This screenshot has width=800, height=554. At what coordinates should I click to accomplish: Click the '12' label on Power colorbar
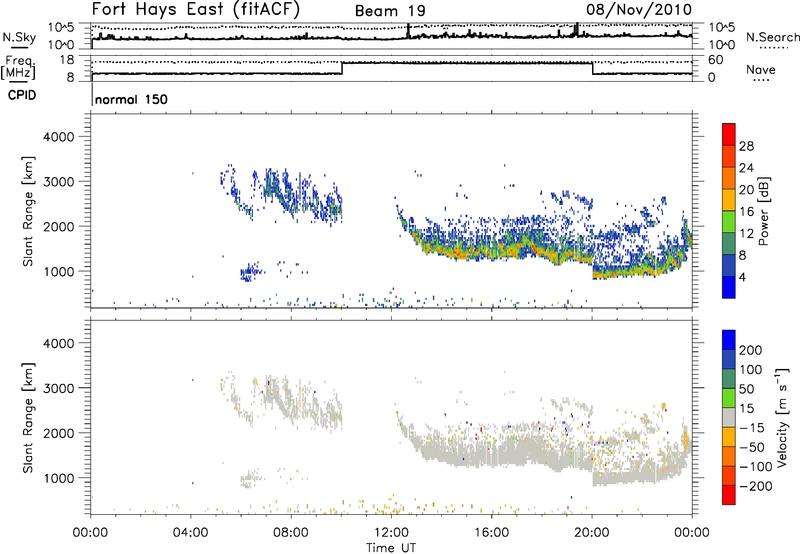[x=746, y=234]
